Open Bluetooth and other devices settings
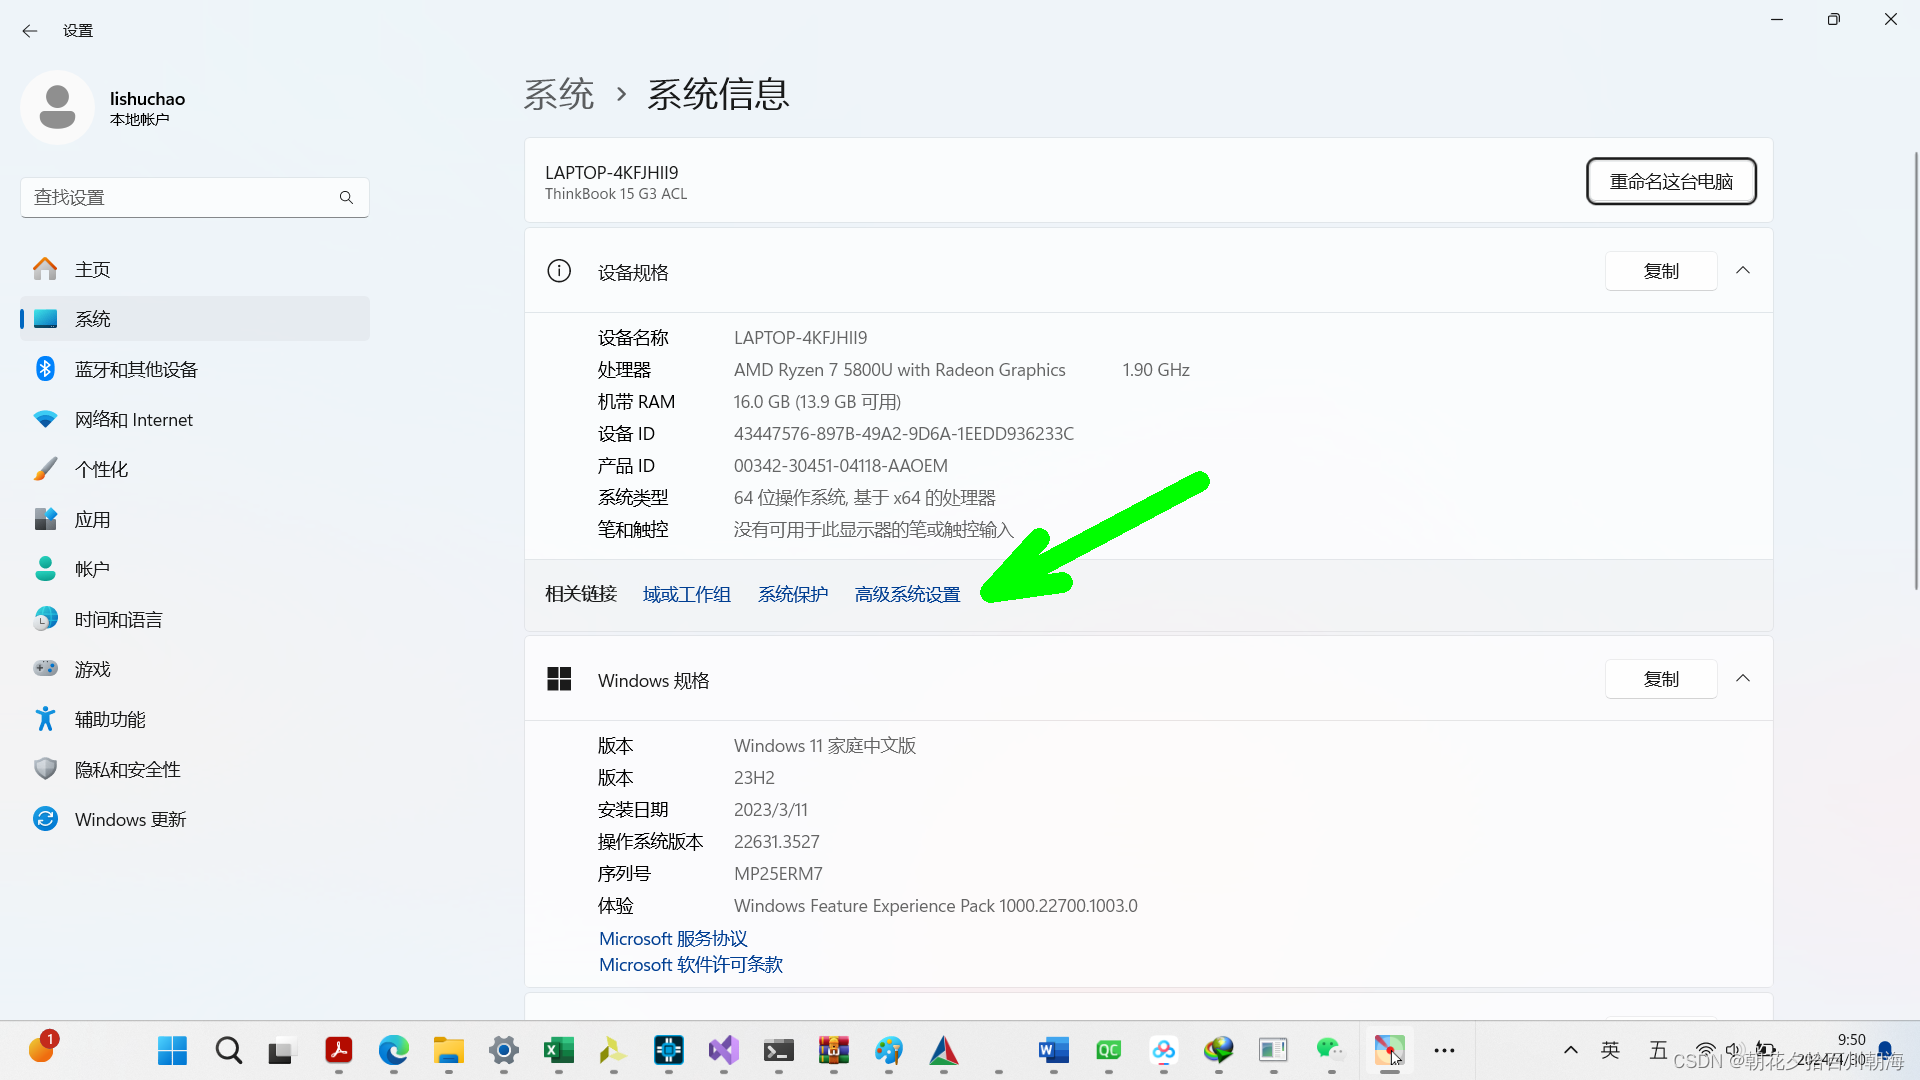 136,370
